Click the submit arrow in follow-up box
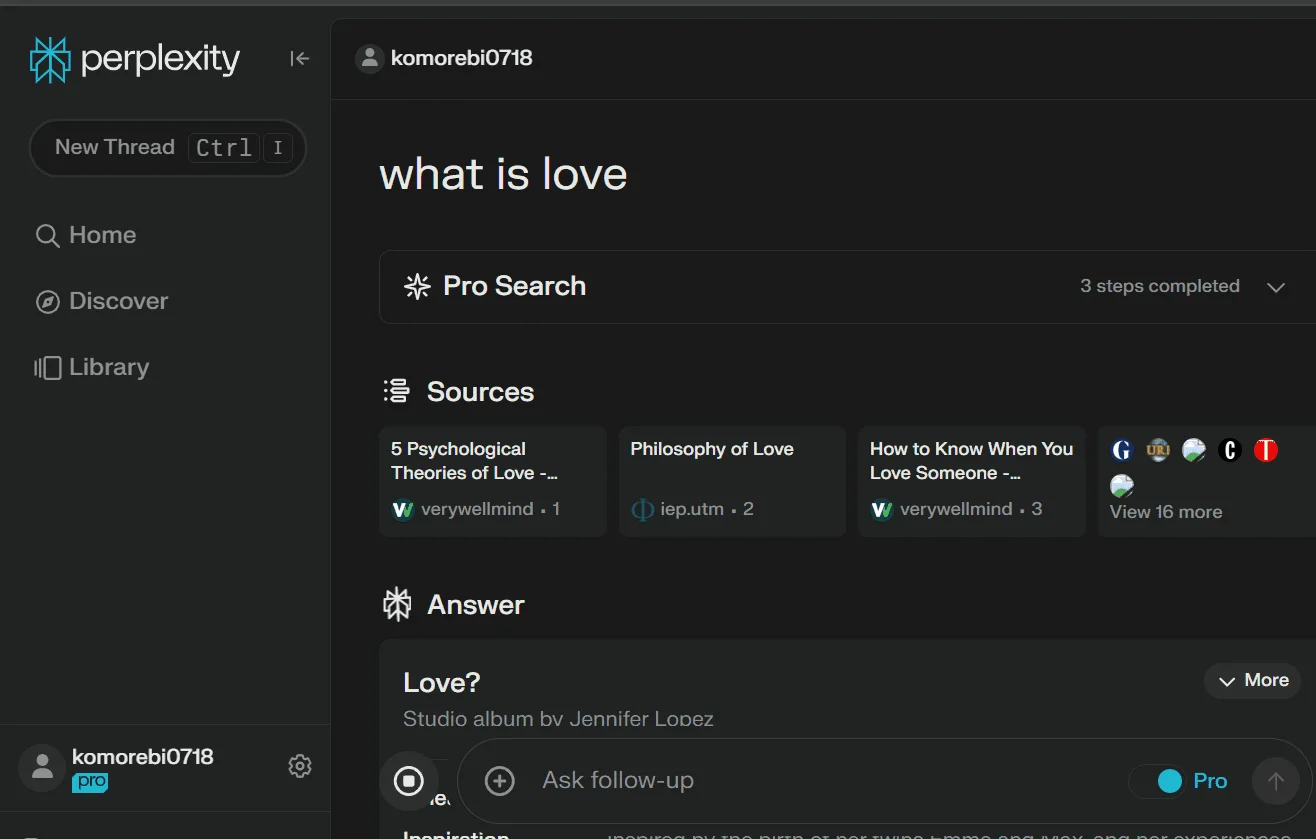1316x839 pixels. pyautogui.click(x=1275, y=781)
